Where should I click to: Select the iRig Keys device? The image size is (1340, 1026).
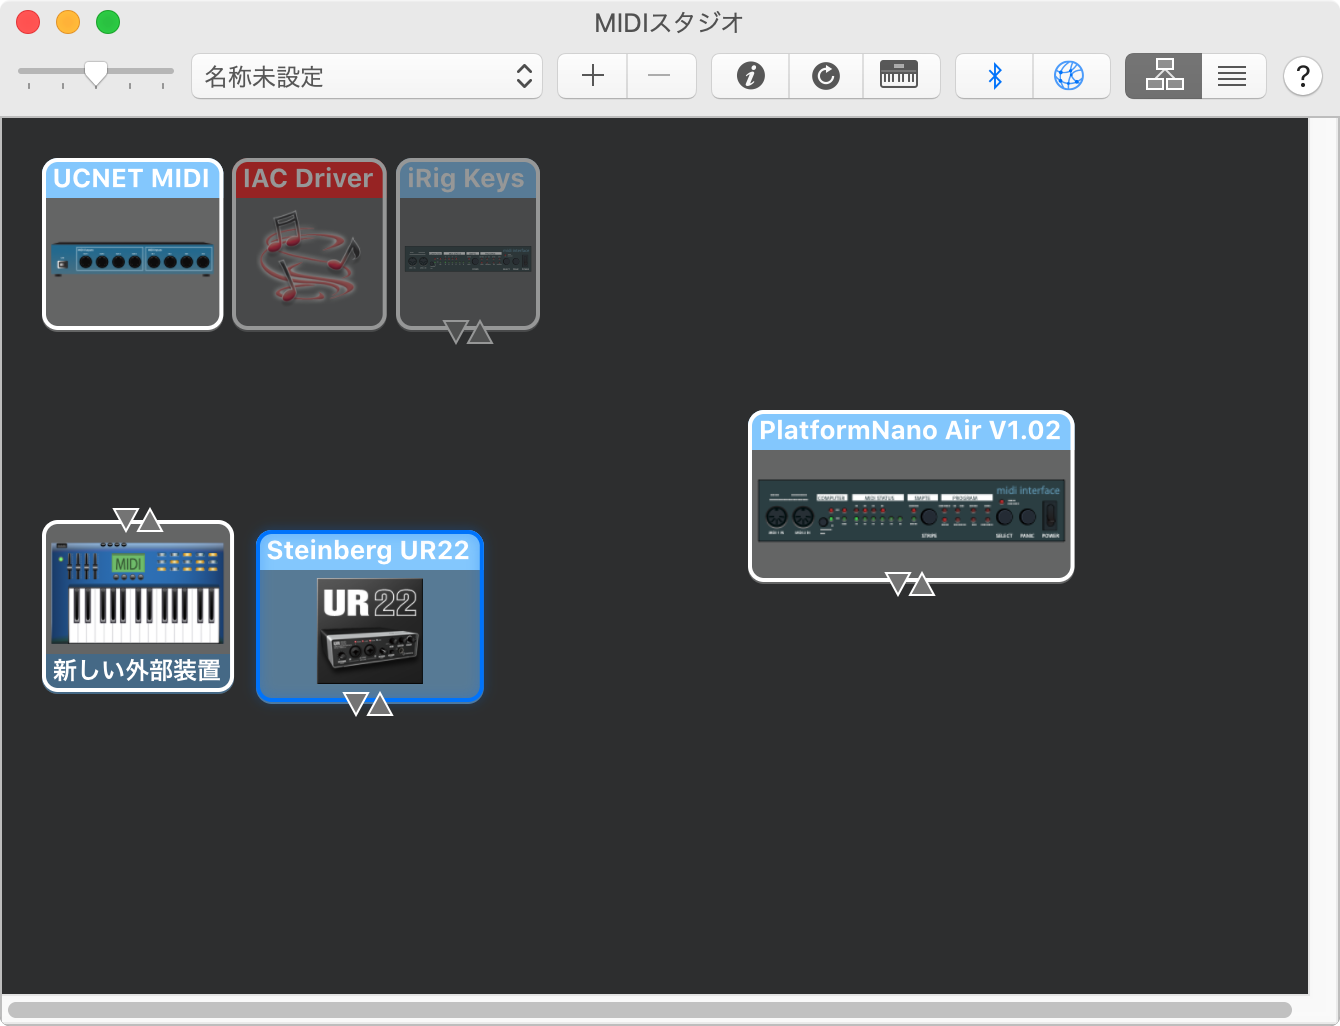[x=468, y=244]
